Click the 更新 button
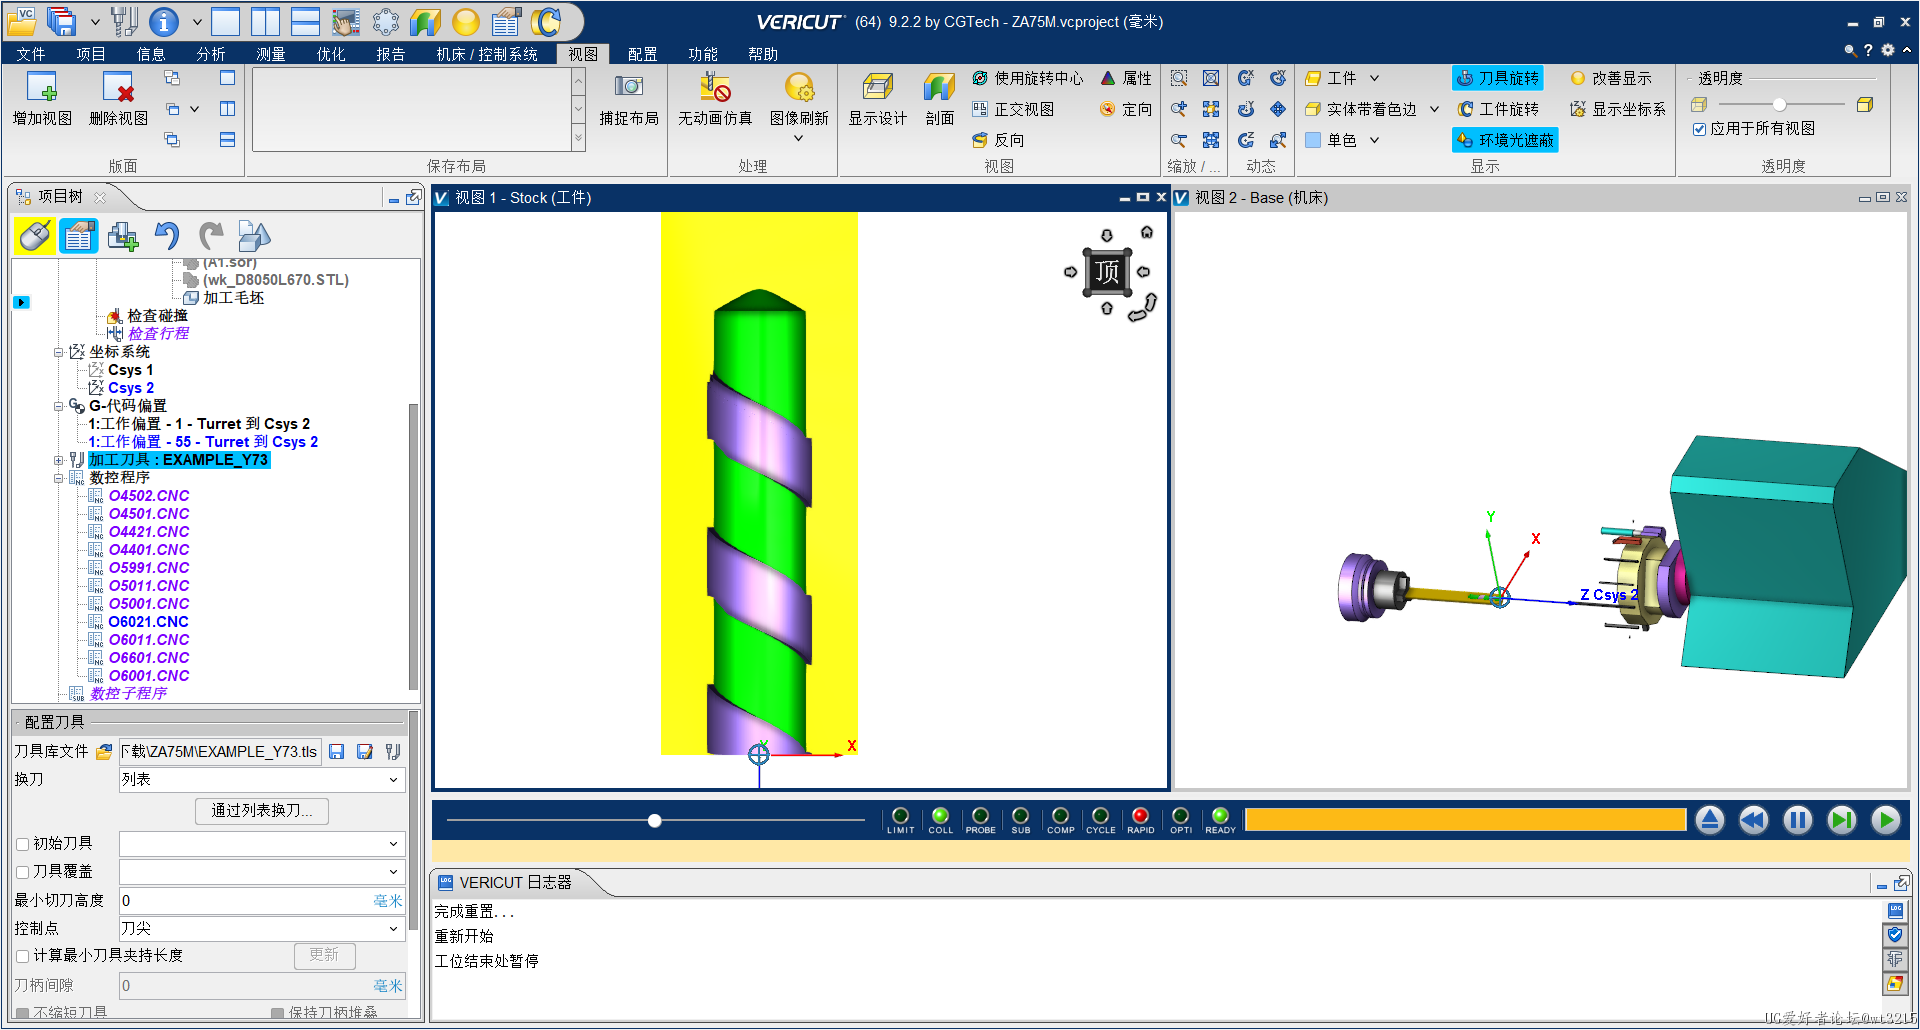 [x=324, y=956]
